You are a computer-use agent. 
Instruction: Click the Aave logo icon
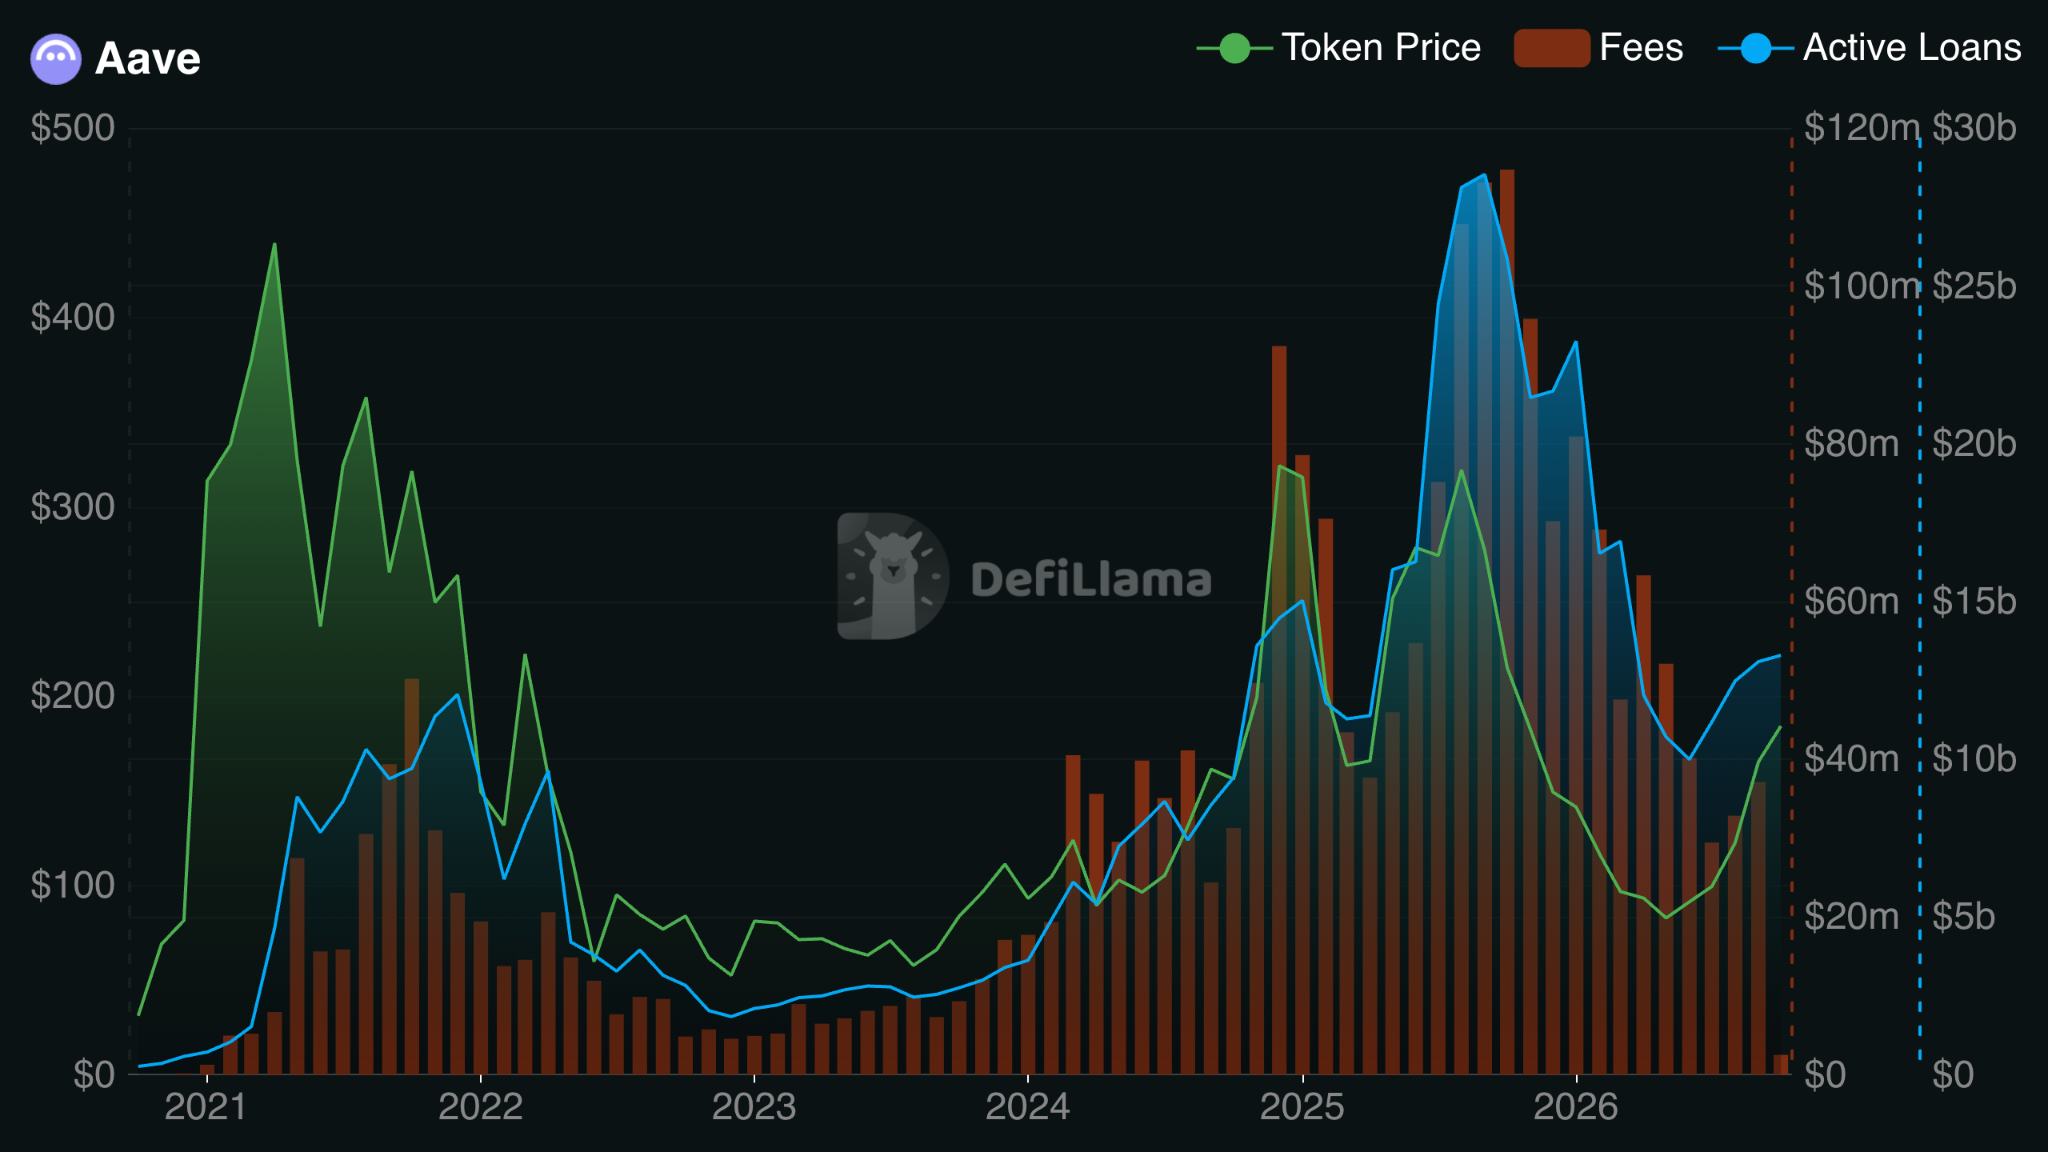click(56, 59)
